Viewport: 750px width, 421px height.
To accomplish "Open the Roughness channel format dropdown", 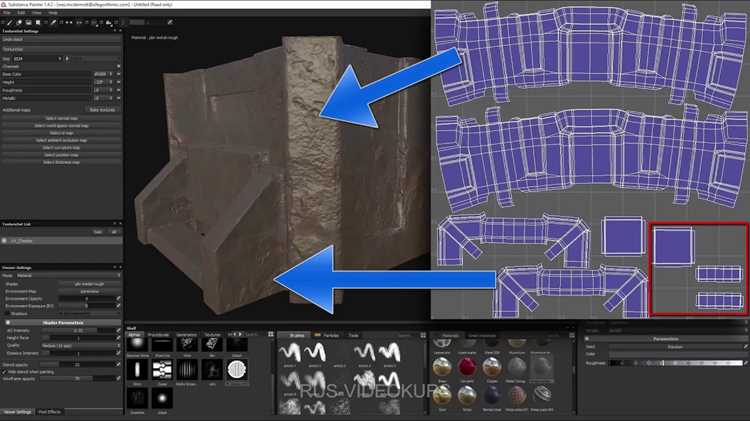I will (103, 90).
